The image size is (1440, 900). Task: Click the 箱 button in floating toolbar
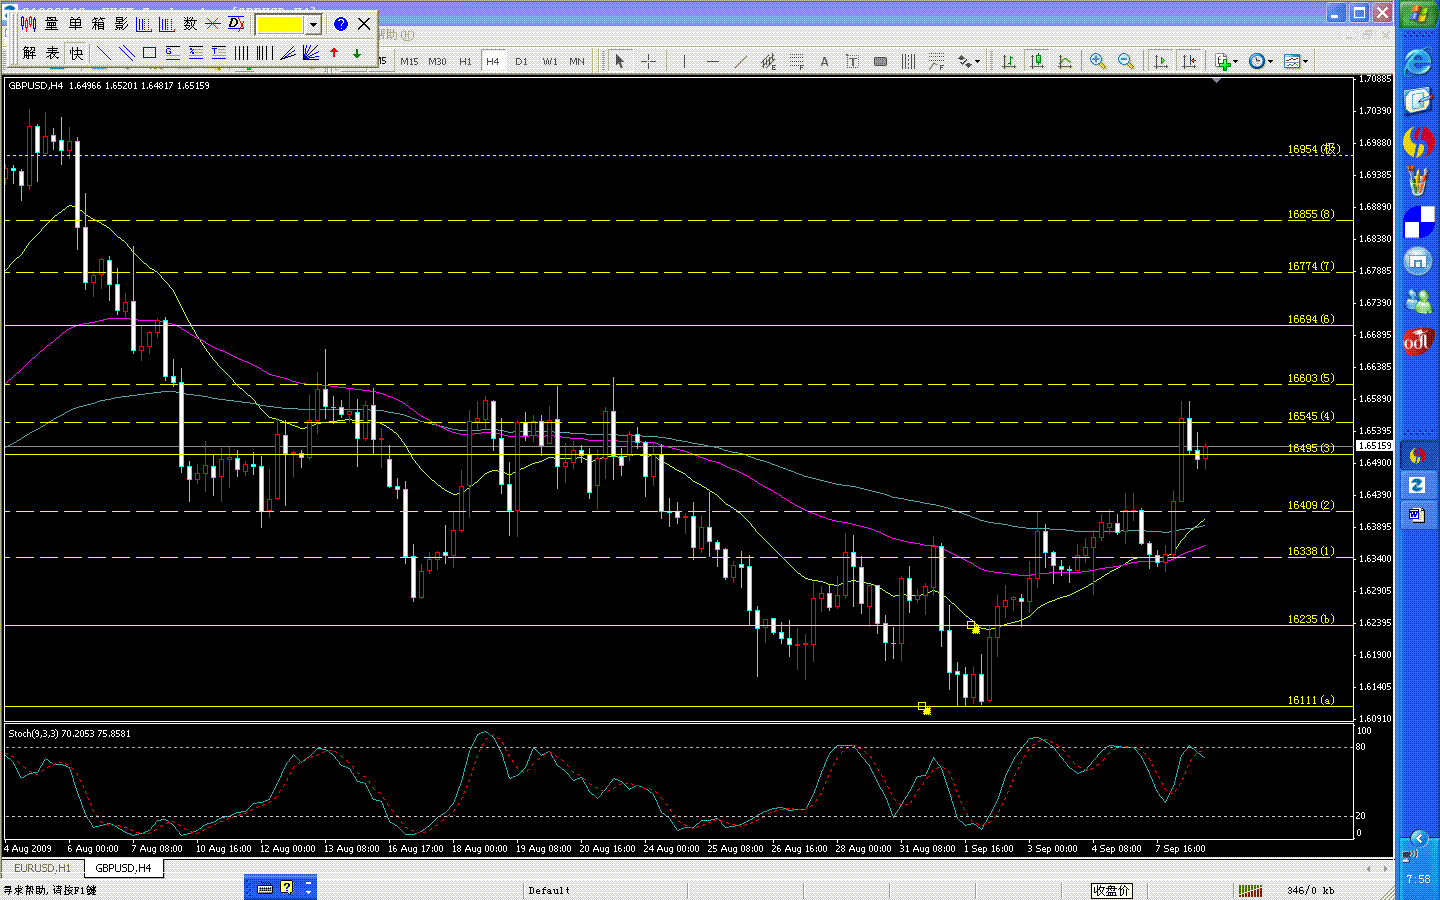[x=98, y=24]
